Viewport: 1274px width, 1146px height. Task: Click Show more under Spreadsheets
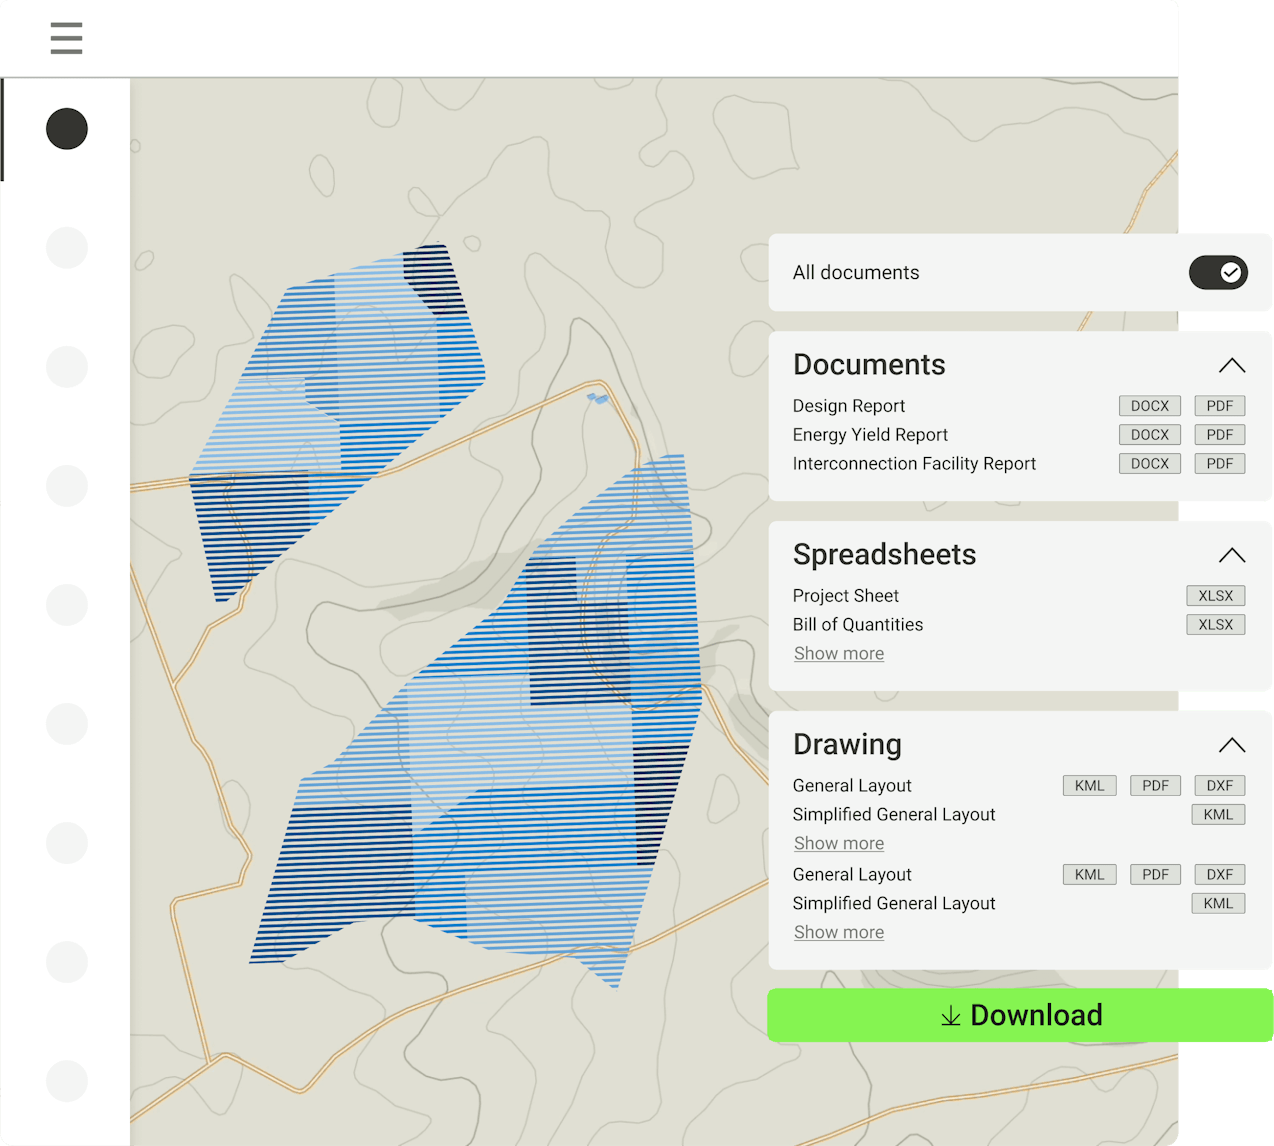coord(838,654)
